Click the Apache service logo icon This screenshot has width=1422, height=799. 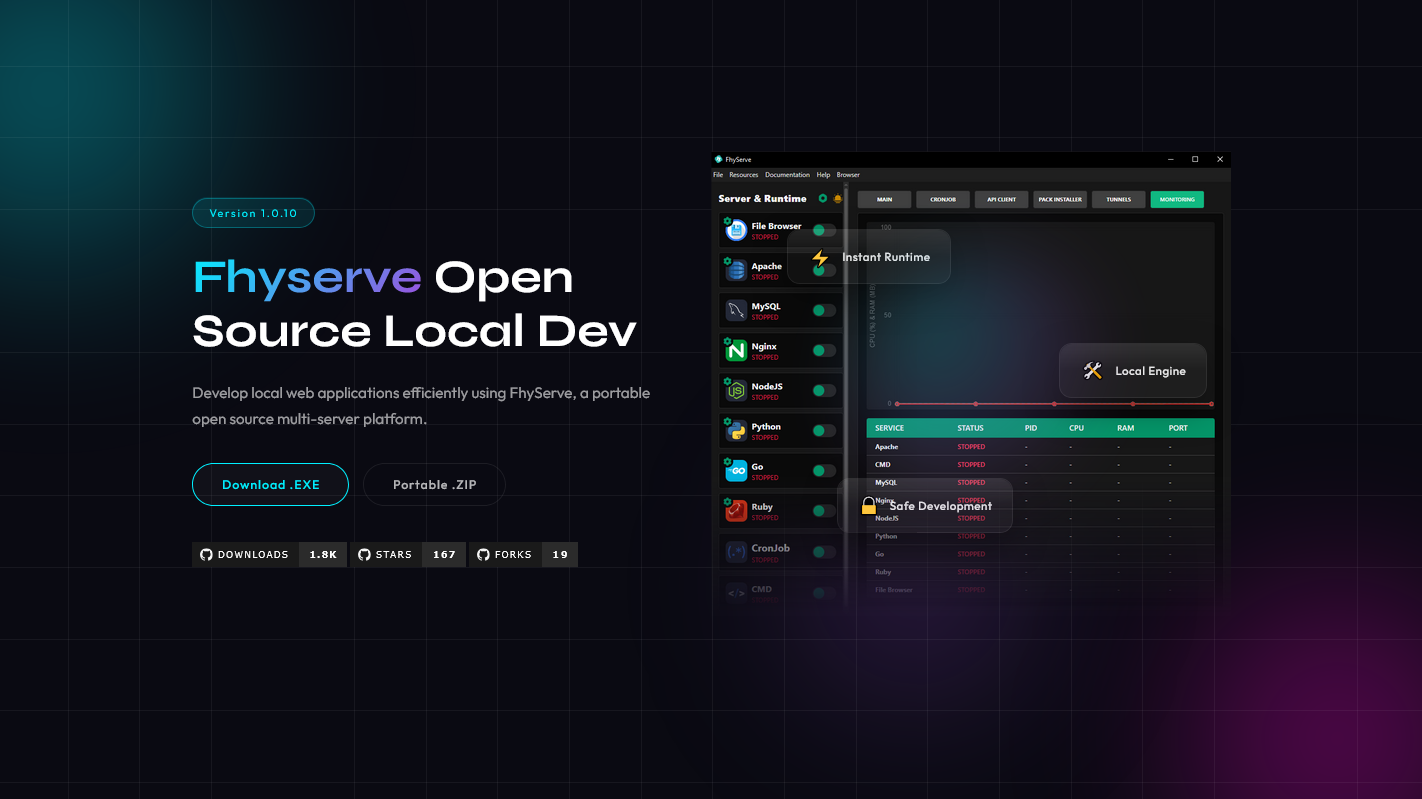click(736, 270)
